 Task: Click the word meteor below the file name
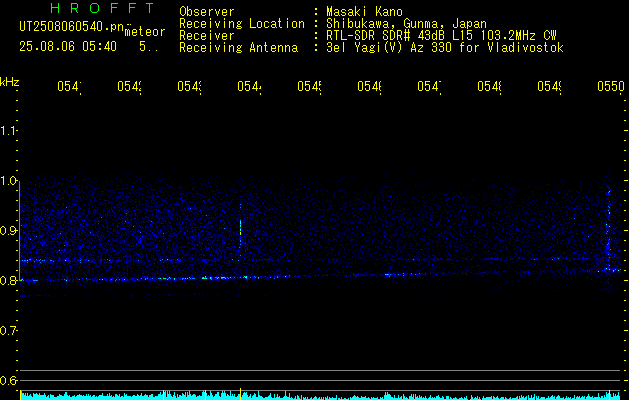(x=145, y=32)
